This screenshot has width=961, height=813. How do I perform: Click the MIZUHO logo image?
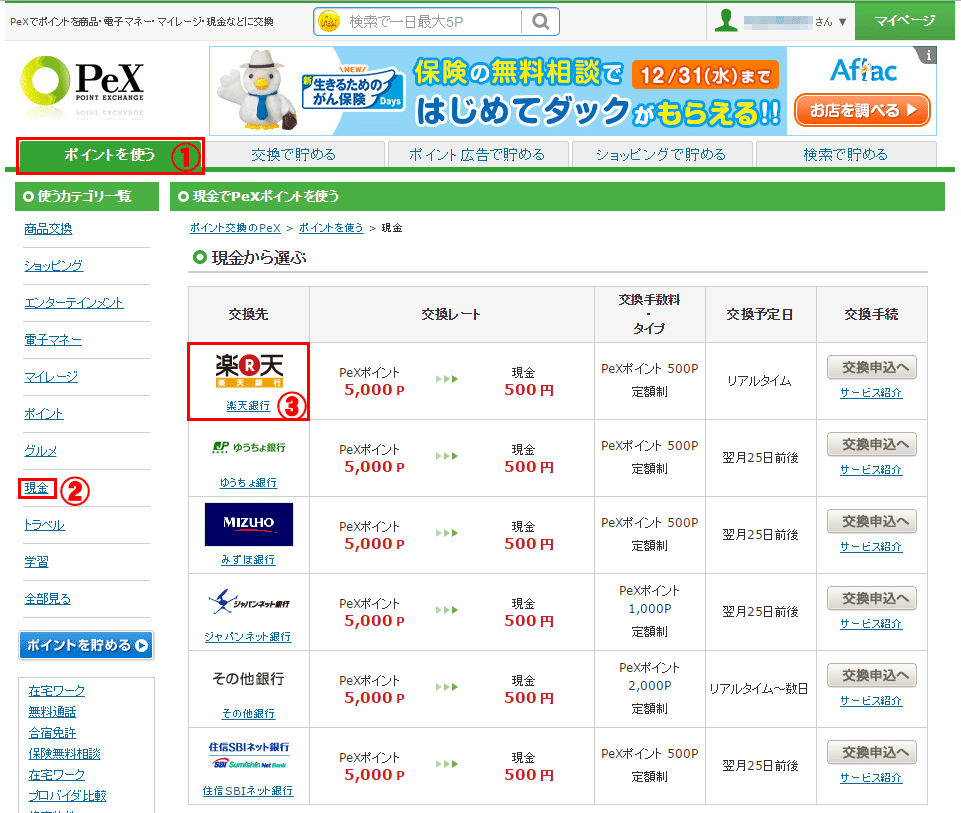pos(249,524)
